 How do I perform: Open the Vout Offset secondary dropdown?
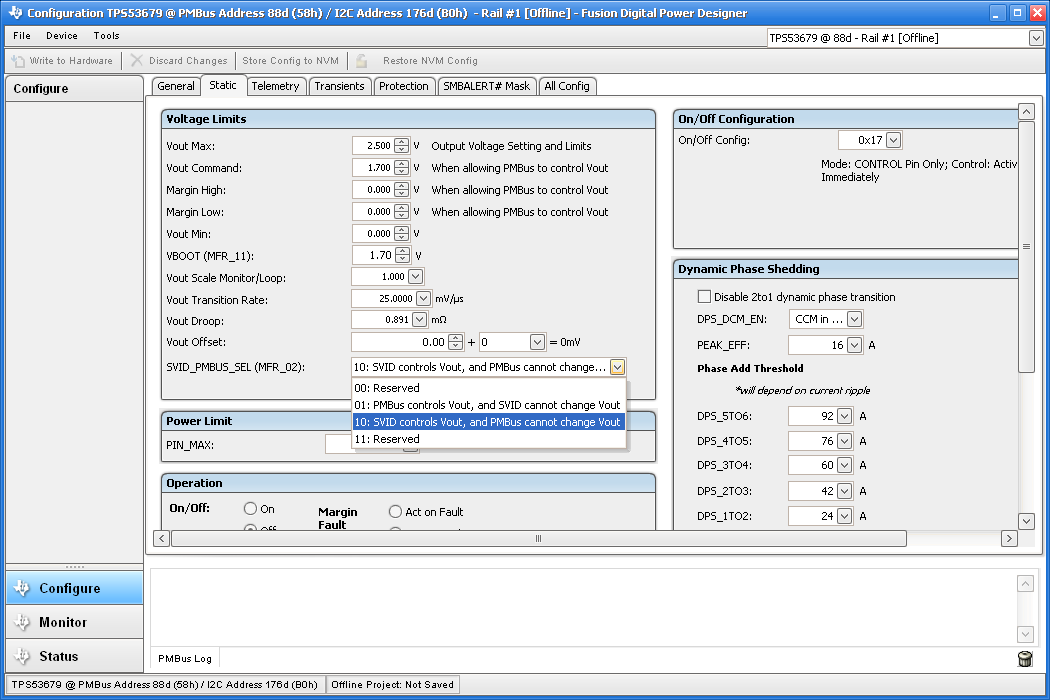pos(537,342)
